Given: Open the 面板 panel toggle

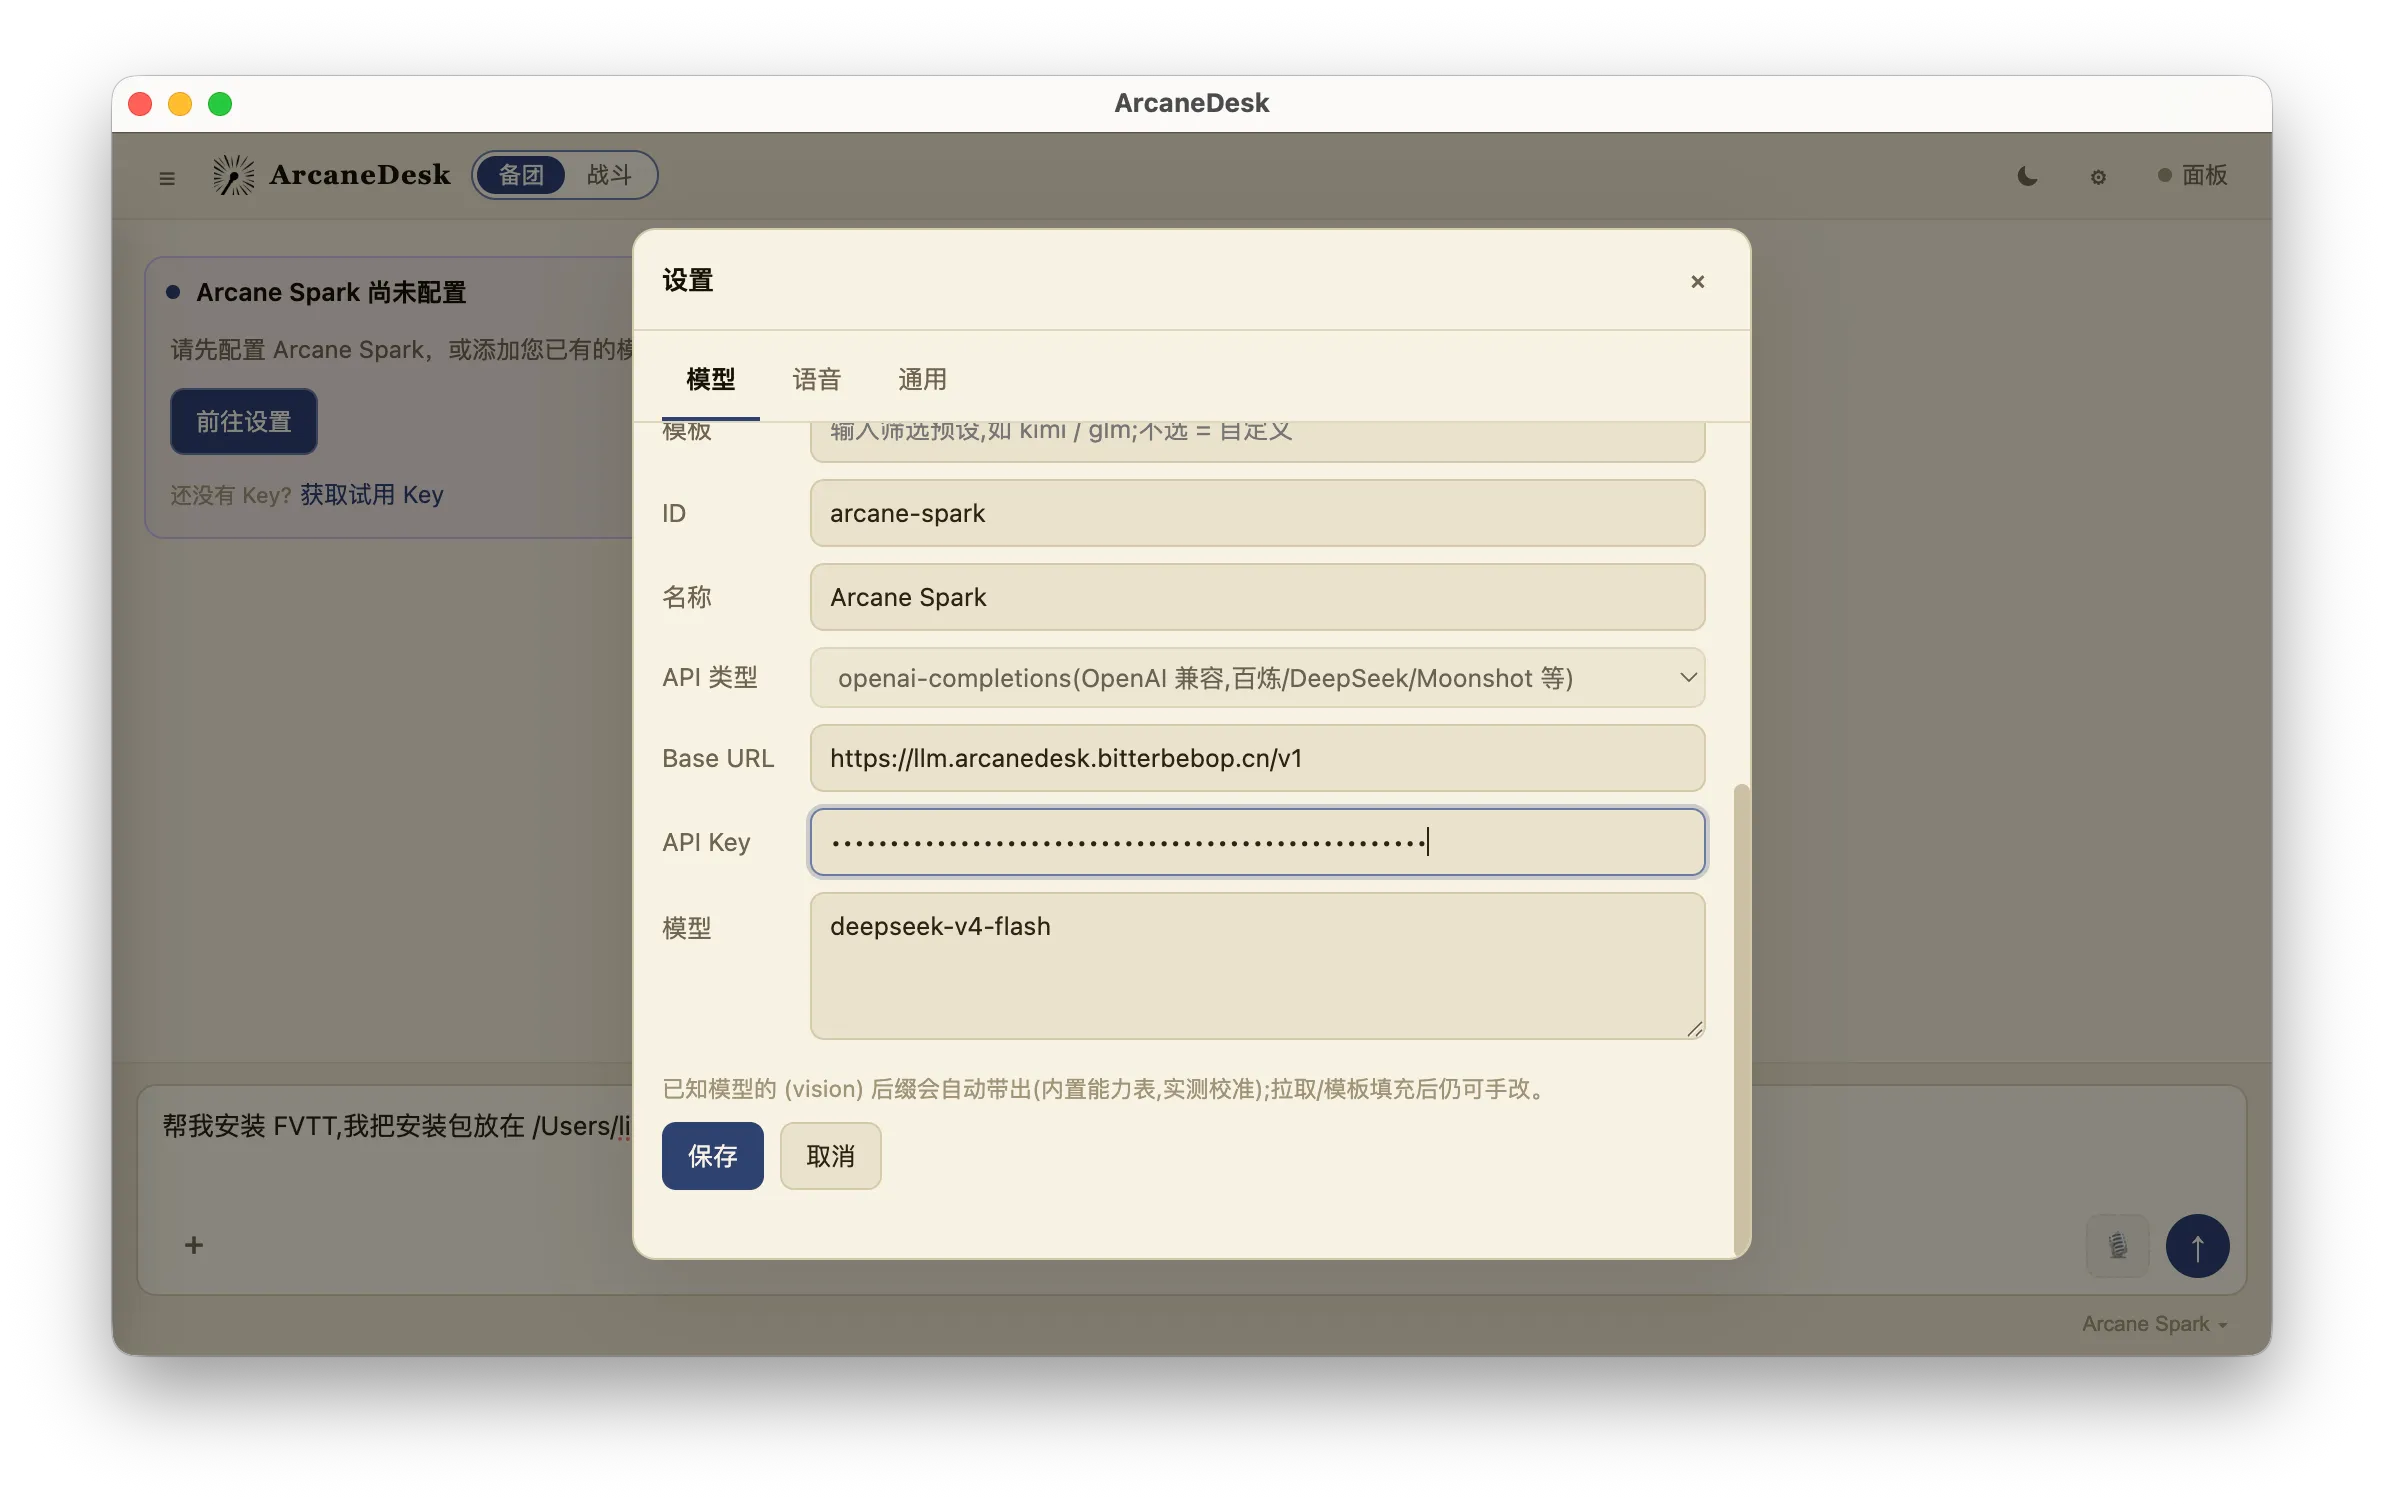Looking at the screenshot, I should point(2193,175).
